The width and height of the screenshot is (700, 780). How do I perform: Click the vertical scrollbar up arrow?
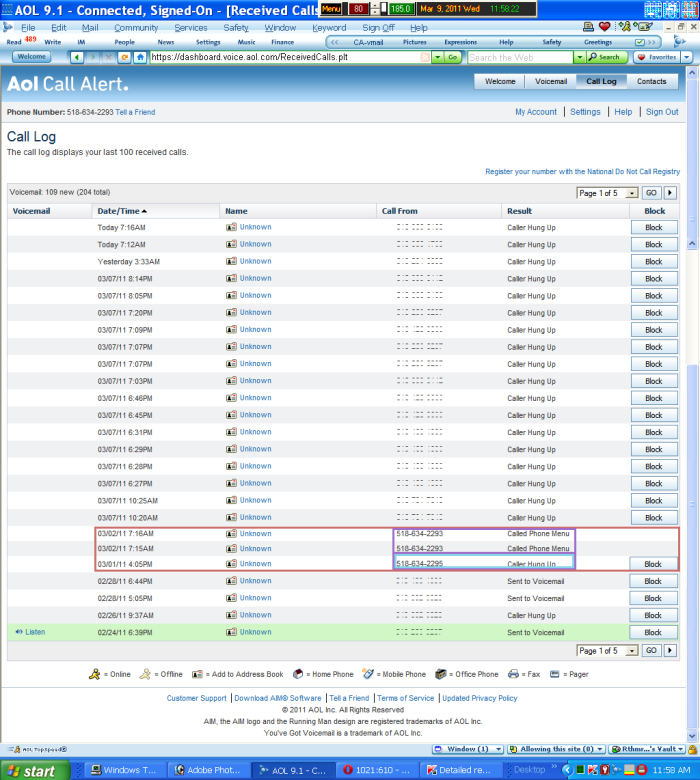(x=692, y=73)
